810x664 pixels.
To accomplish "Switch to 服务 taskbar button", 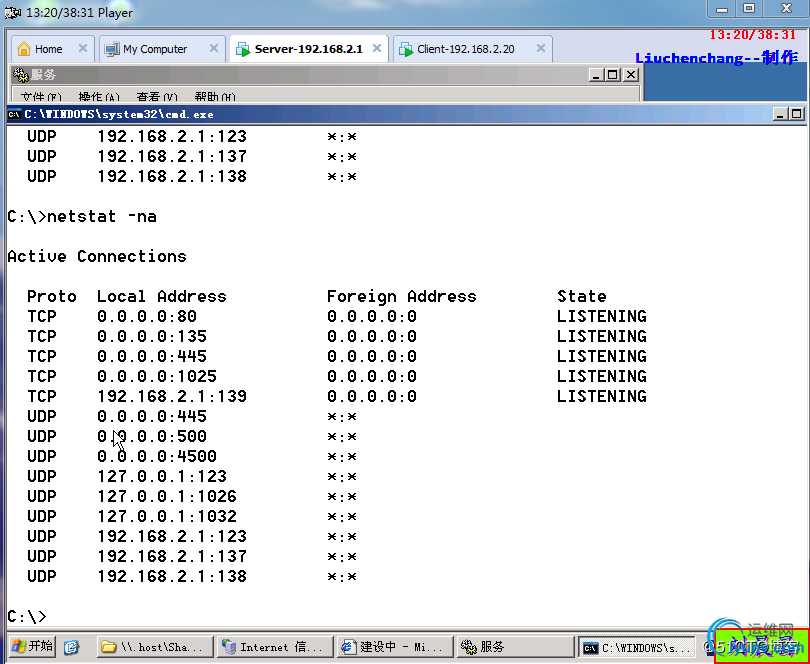I will click(x=515, y=646).
